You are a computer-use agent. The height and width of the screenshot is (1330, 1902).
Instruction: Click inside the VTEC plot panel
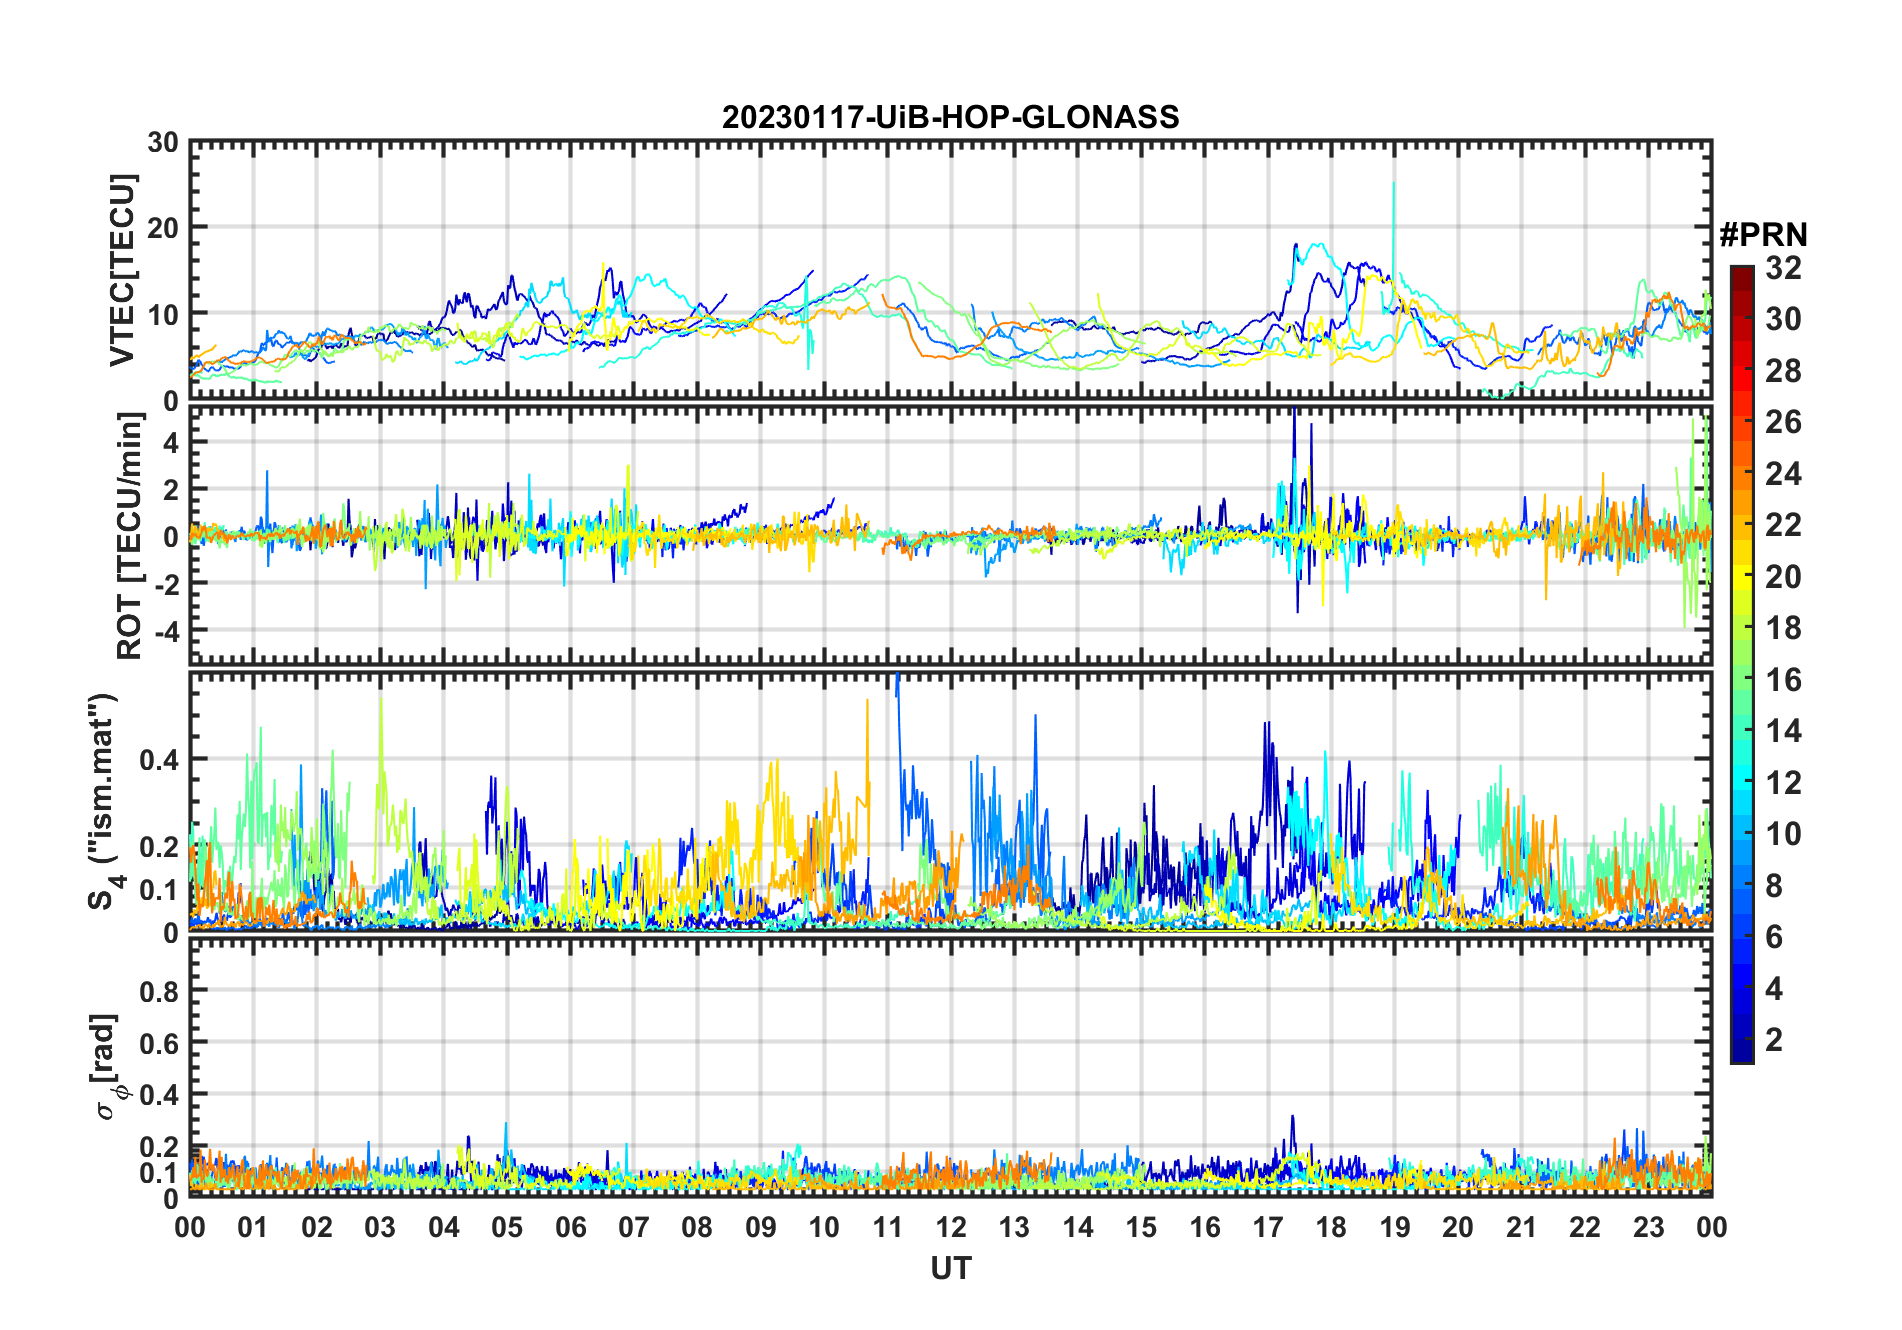950,271
